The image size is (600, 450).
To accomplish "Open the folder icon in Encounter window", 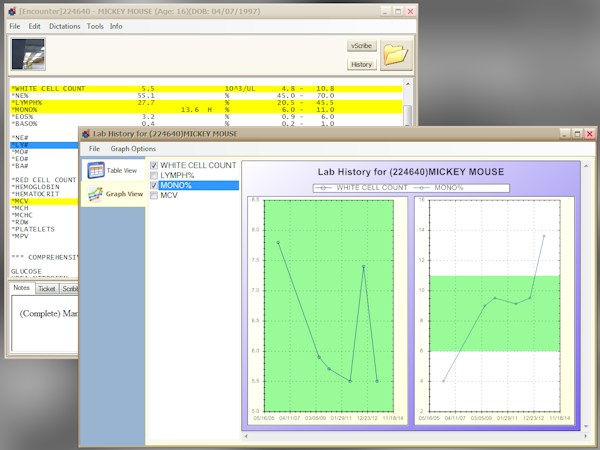I will point(396,55).
